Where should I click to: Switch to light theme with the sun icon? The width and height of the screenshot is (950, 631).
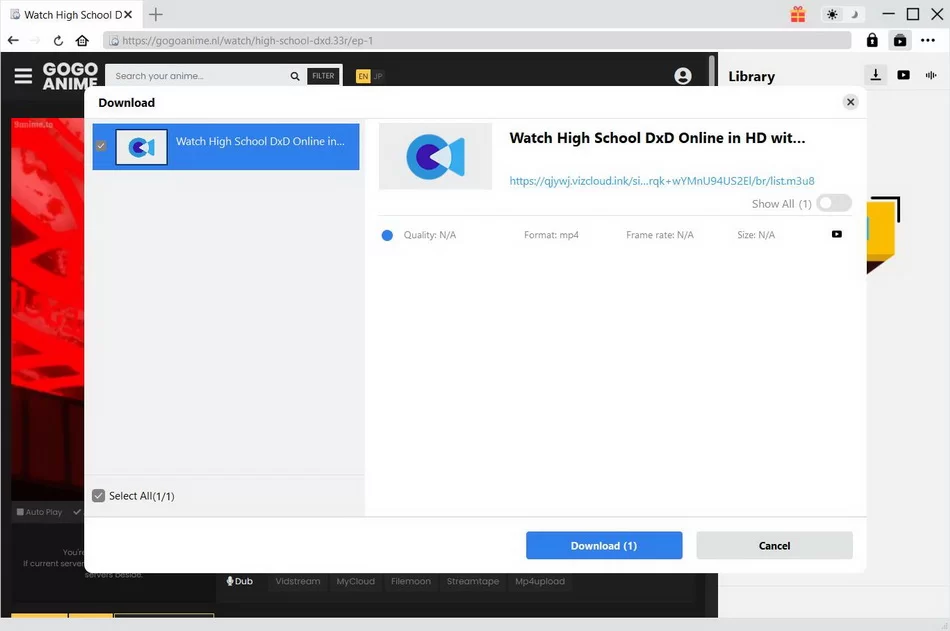pos(832,15)
